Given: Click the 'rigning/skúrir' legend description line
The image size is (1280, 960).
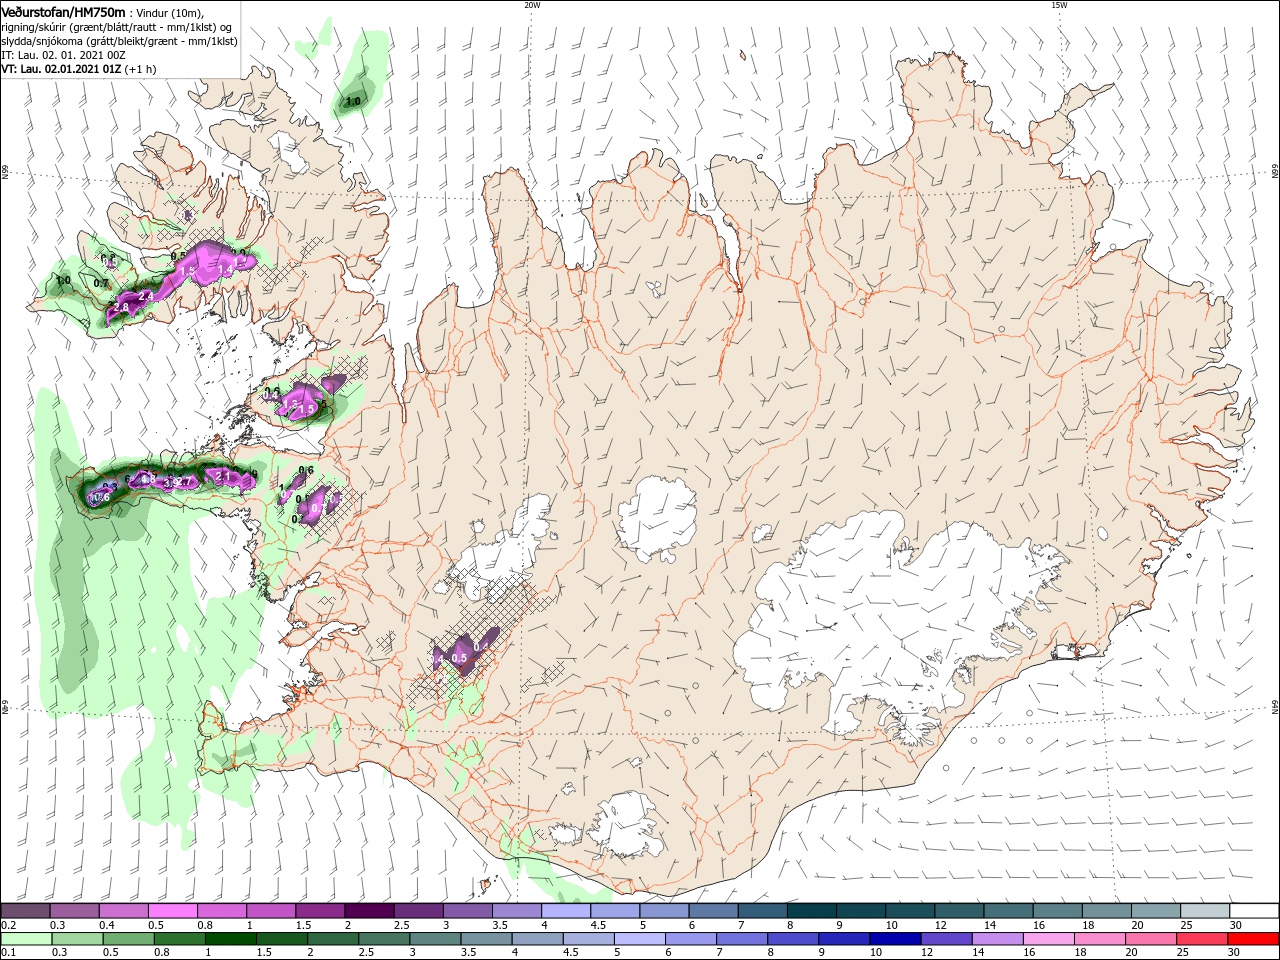Looking at the screenshot, I should pyautogui.click(x=118, y=27).
